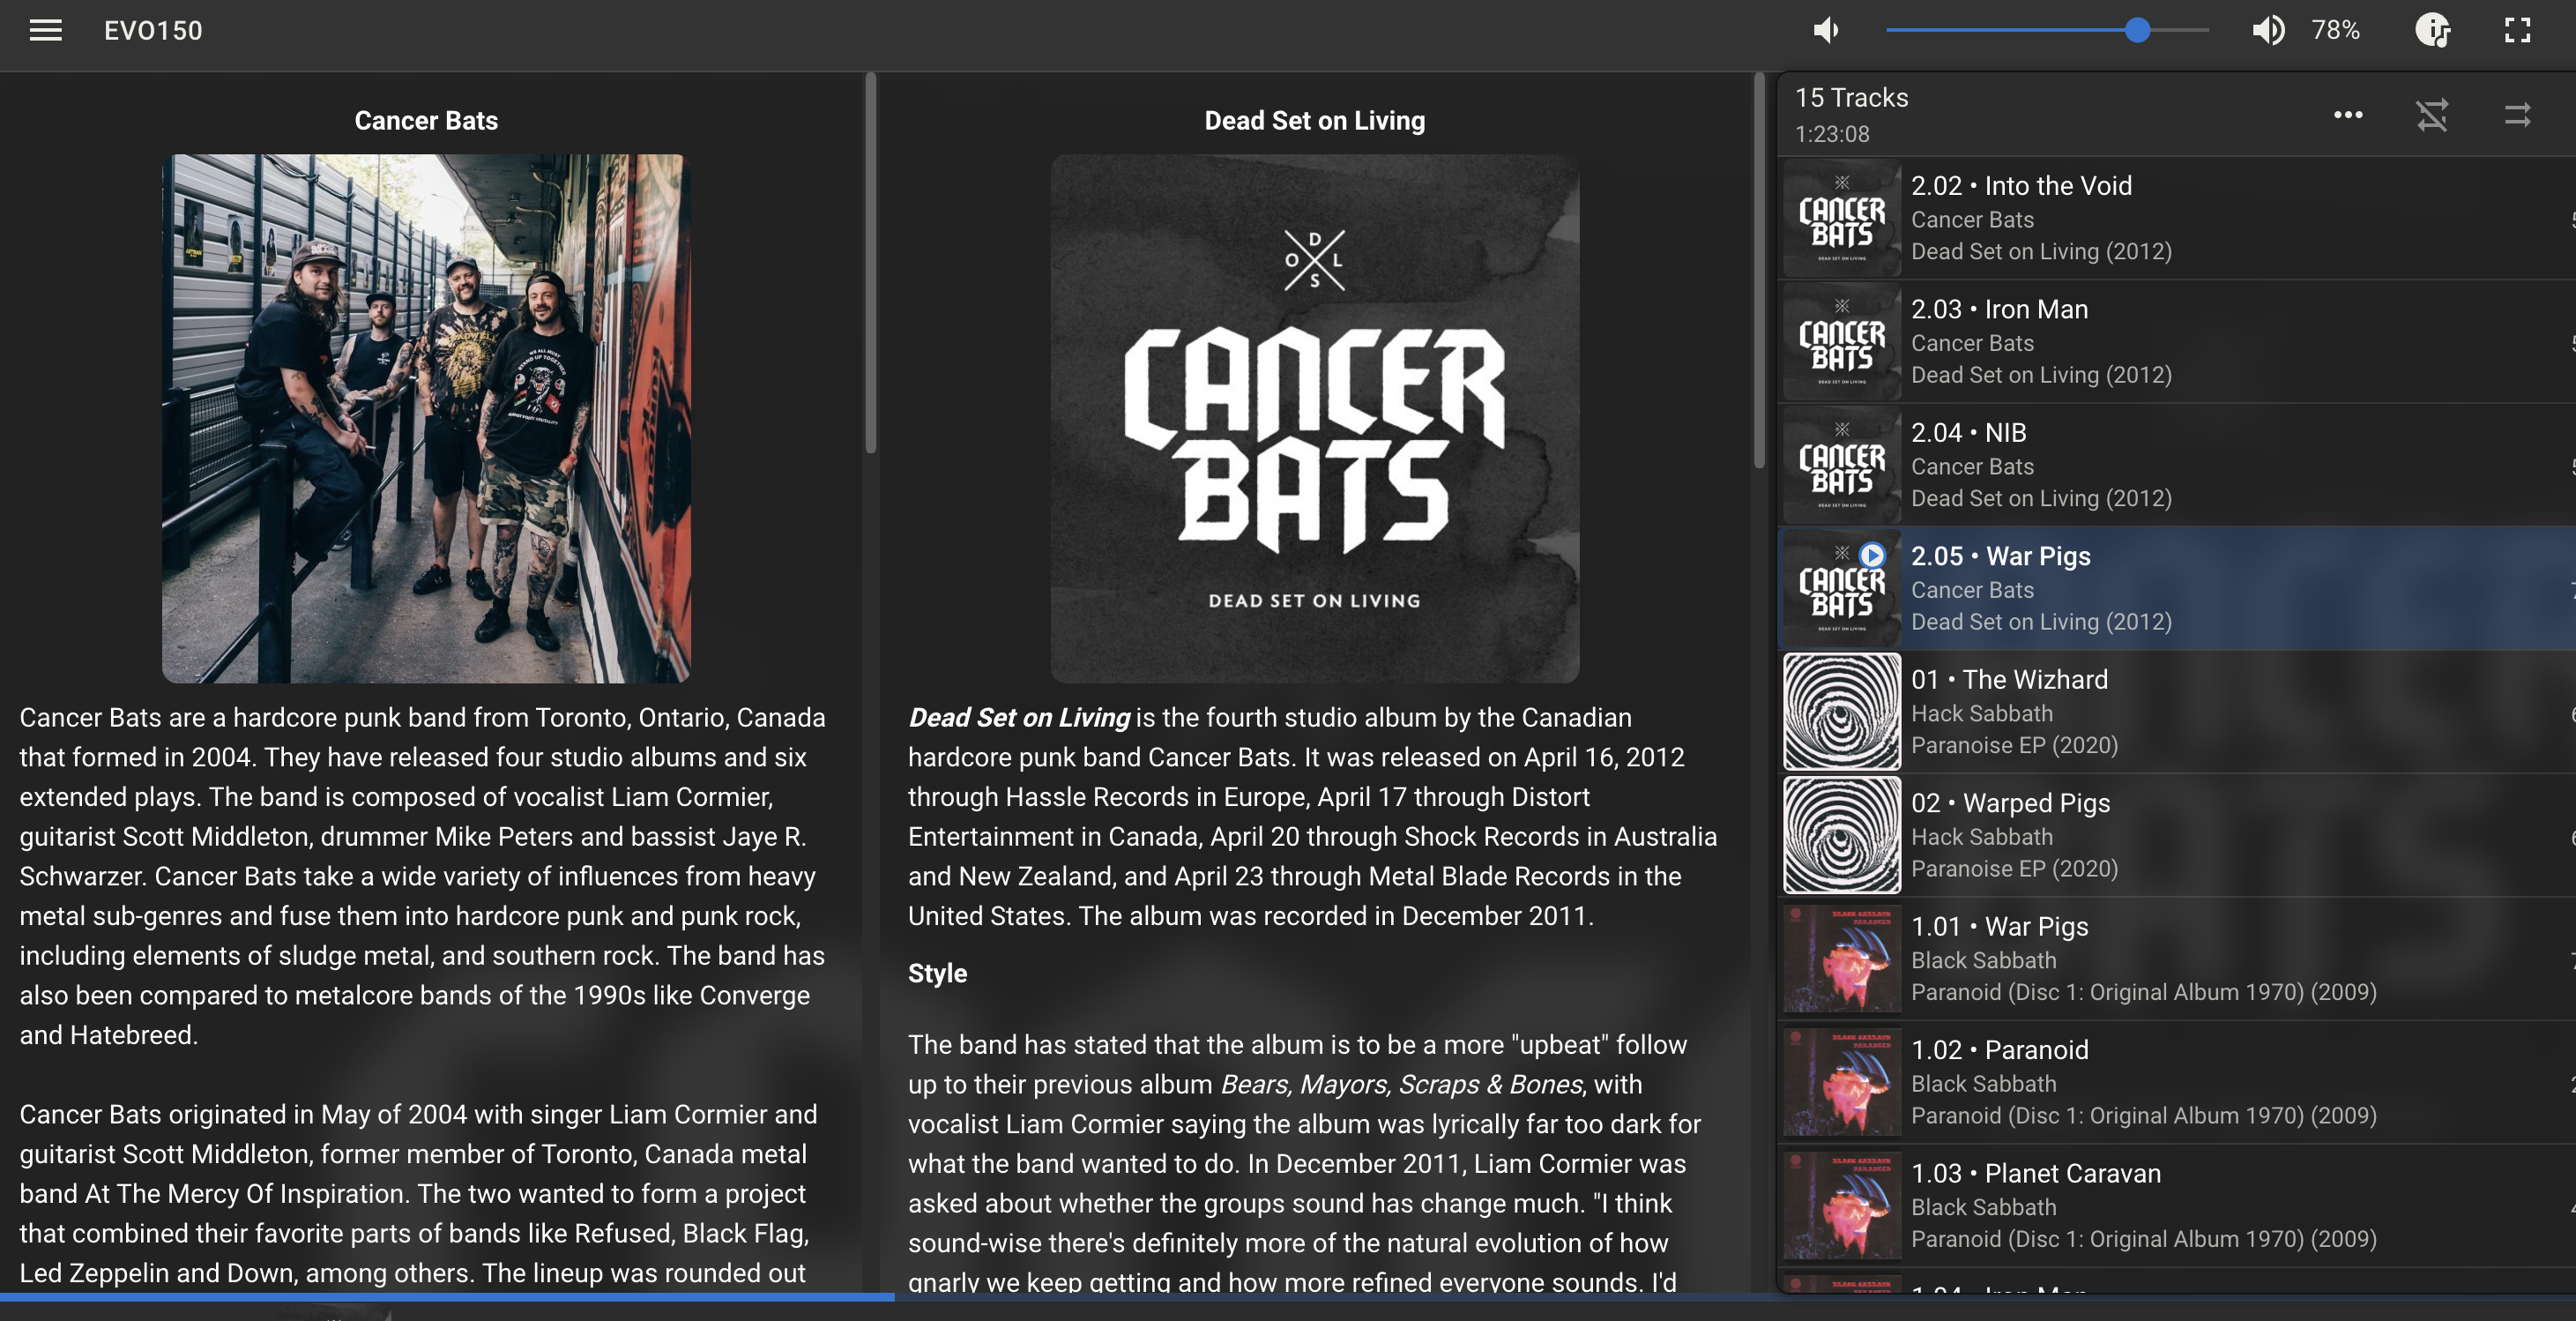The image size is (2576, 1321).
Task: Click the album info panel scrollbar
Action: pos(1759,270)
